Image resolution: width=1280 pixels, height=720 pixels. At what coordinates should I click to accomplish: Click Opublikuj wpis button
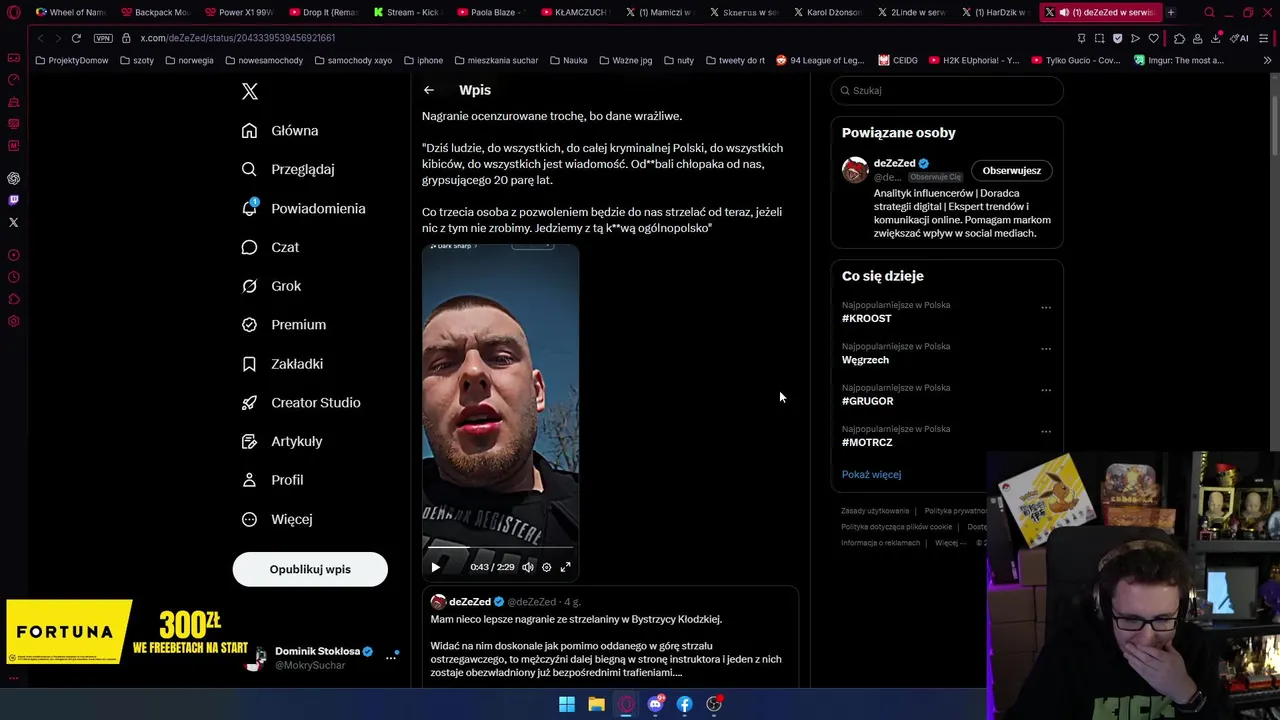point(310,569)
